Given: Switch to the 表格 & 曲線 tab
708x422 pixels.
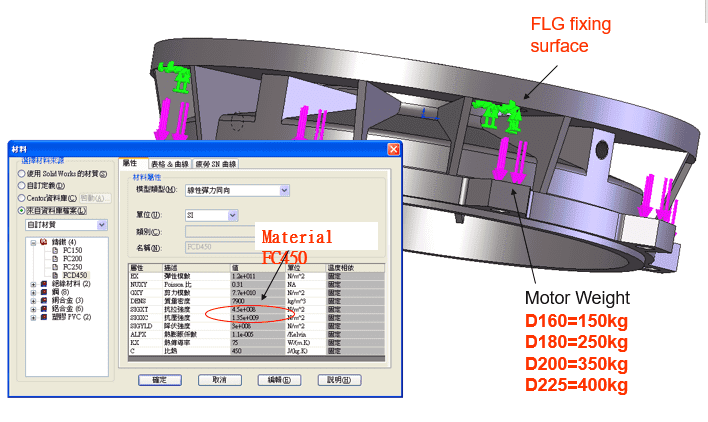Looking at the screenshot, I should click(x=171, y=163).
